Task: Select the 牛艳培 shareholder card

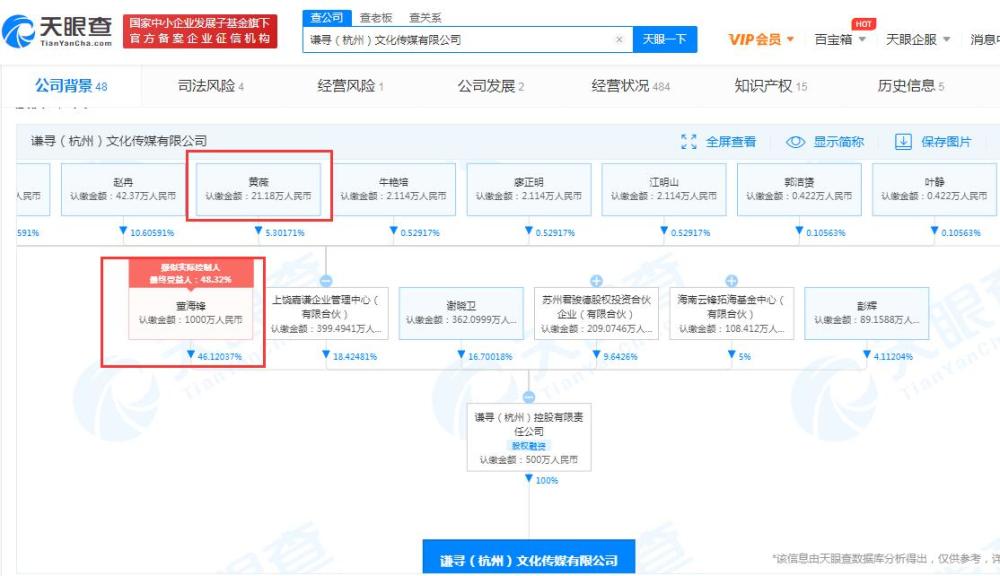Action: point(393,189)
